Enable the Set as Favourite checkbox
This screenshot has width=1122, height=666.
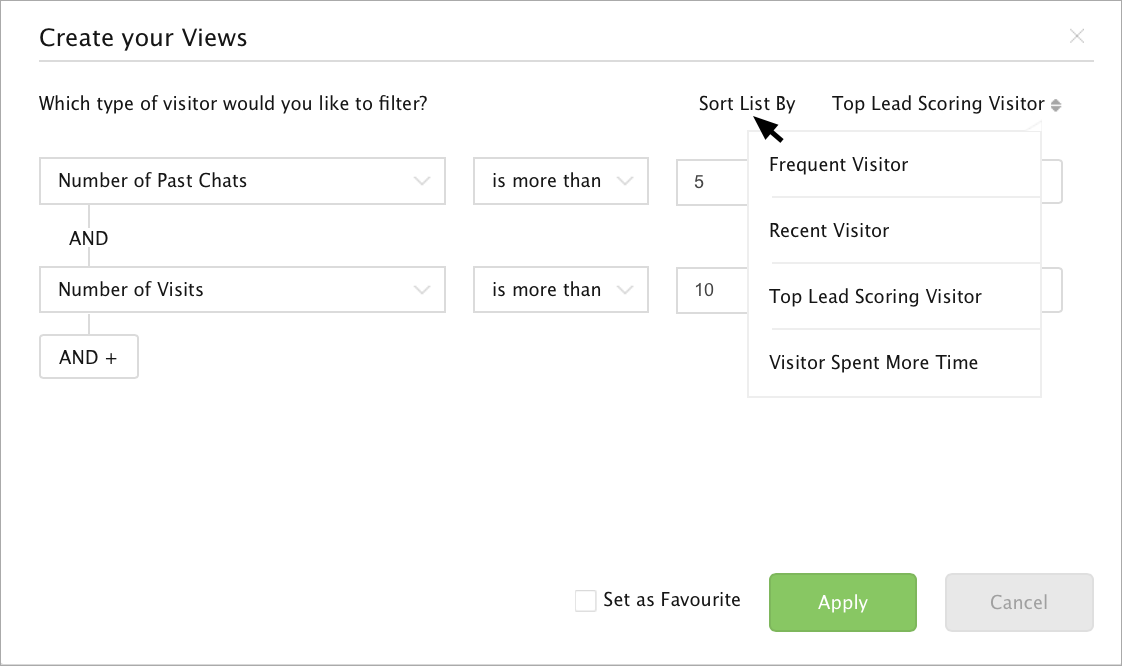coord(586,601)
